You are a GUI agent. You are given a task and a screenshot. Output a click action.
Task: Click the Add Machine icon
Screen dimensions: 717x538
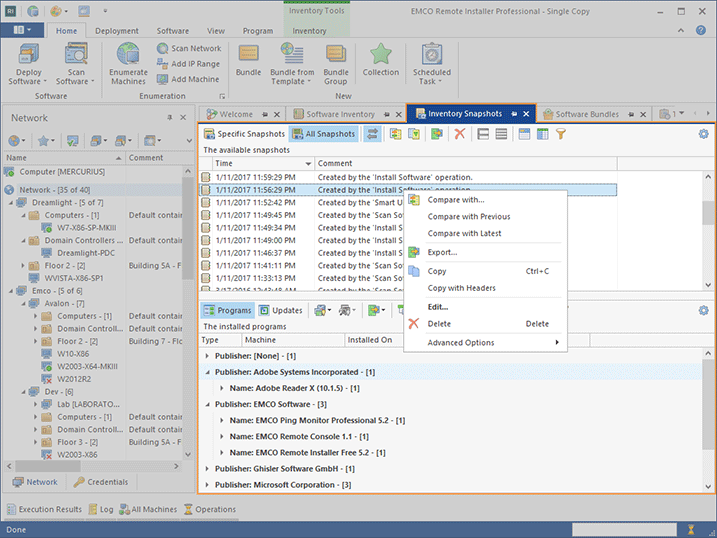(x=163, y=79)
